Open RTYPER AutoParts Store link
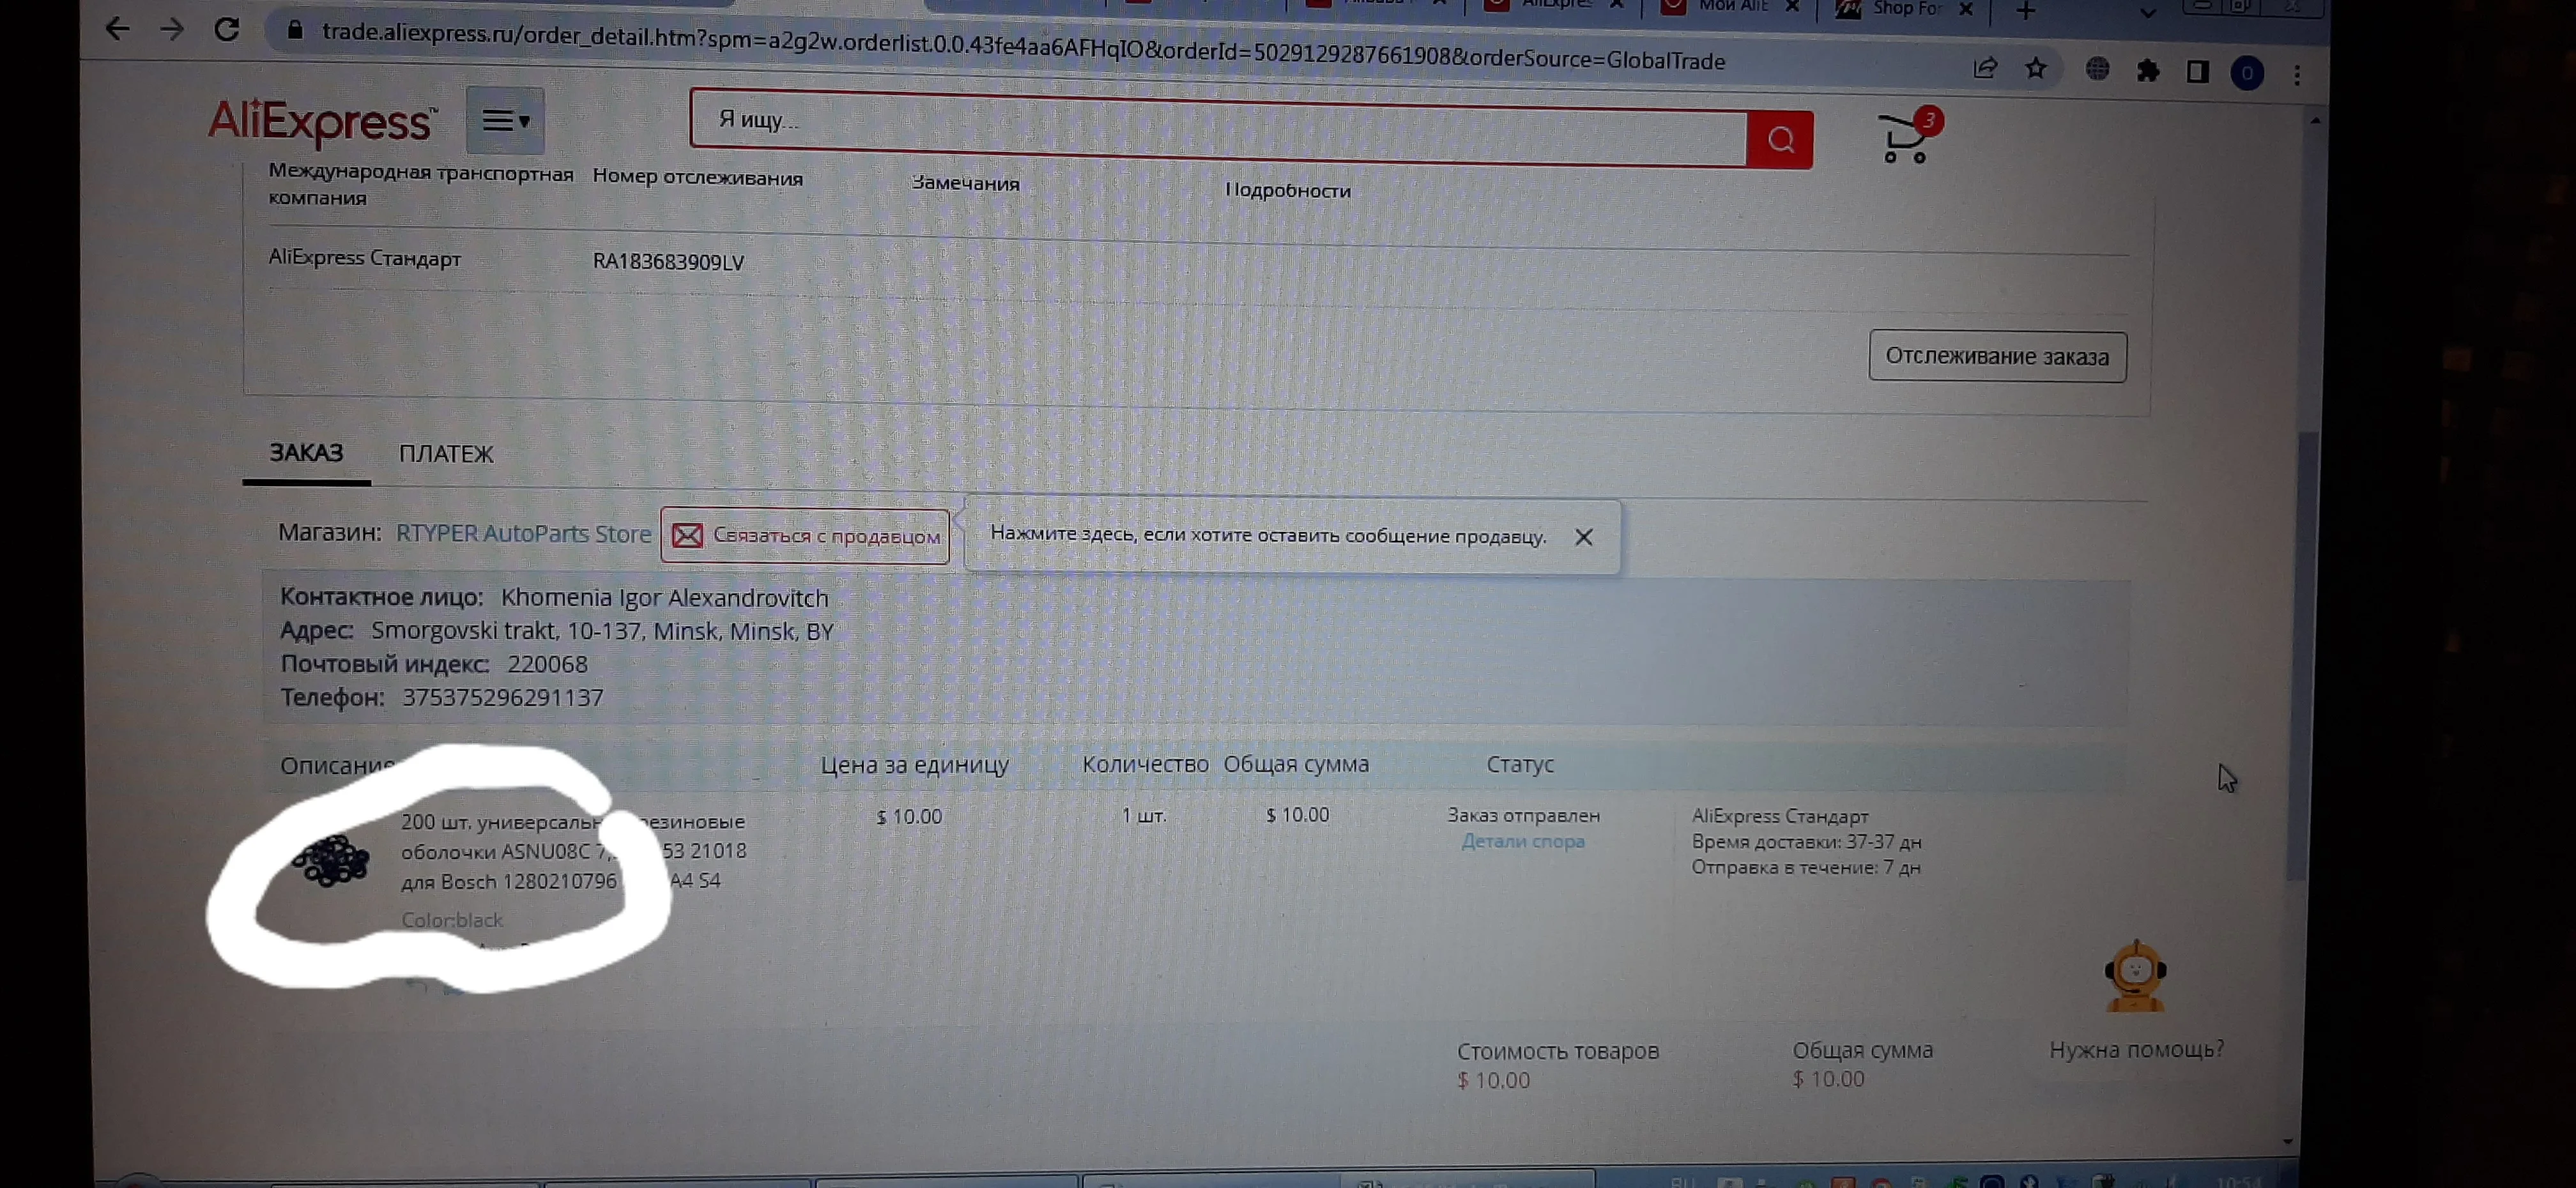This screenshot has height=1188, width=2576. click(523, 533)
